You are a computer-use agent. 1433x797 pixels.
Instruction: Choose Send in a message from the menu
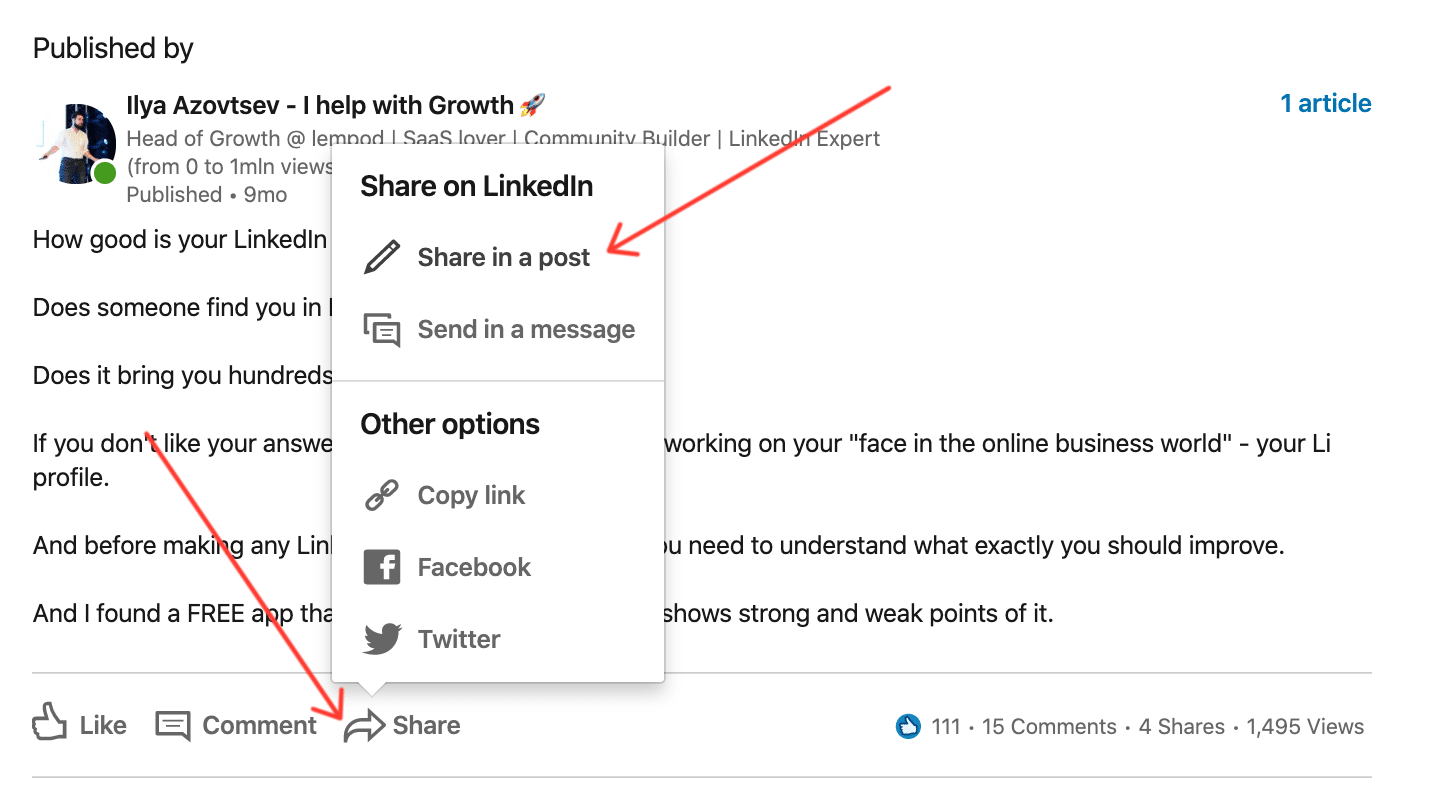(x=526, y=328)
